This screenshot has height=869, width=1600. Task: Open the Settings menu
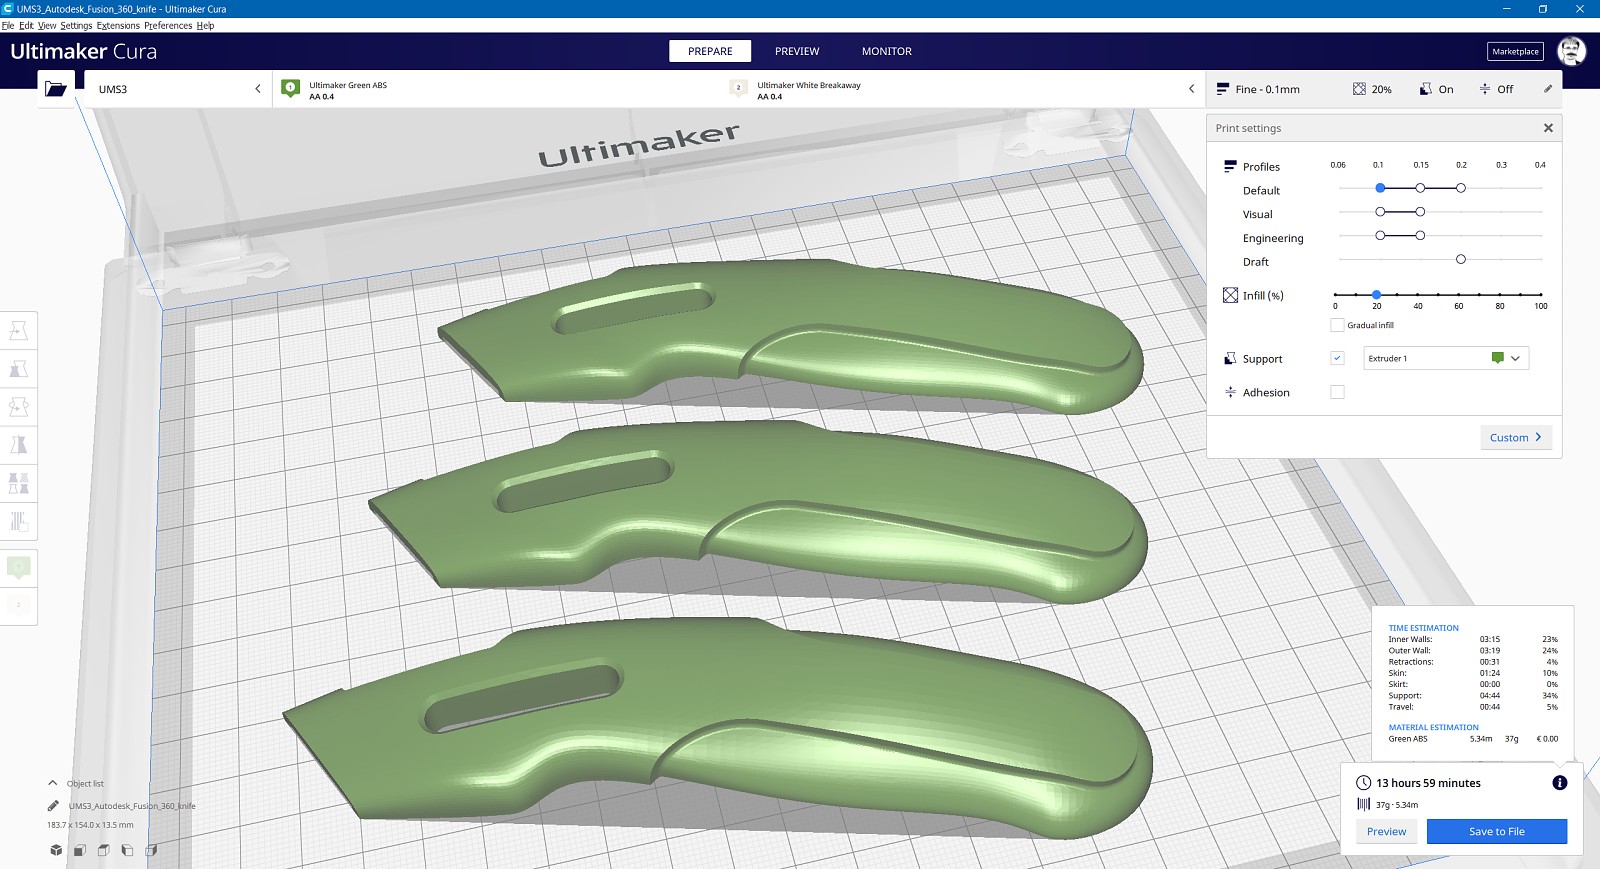click(76, 25)
